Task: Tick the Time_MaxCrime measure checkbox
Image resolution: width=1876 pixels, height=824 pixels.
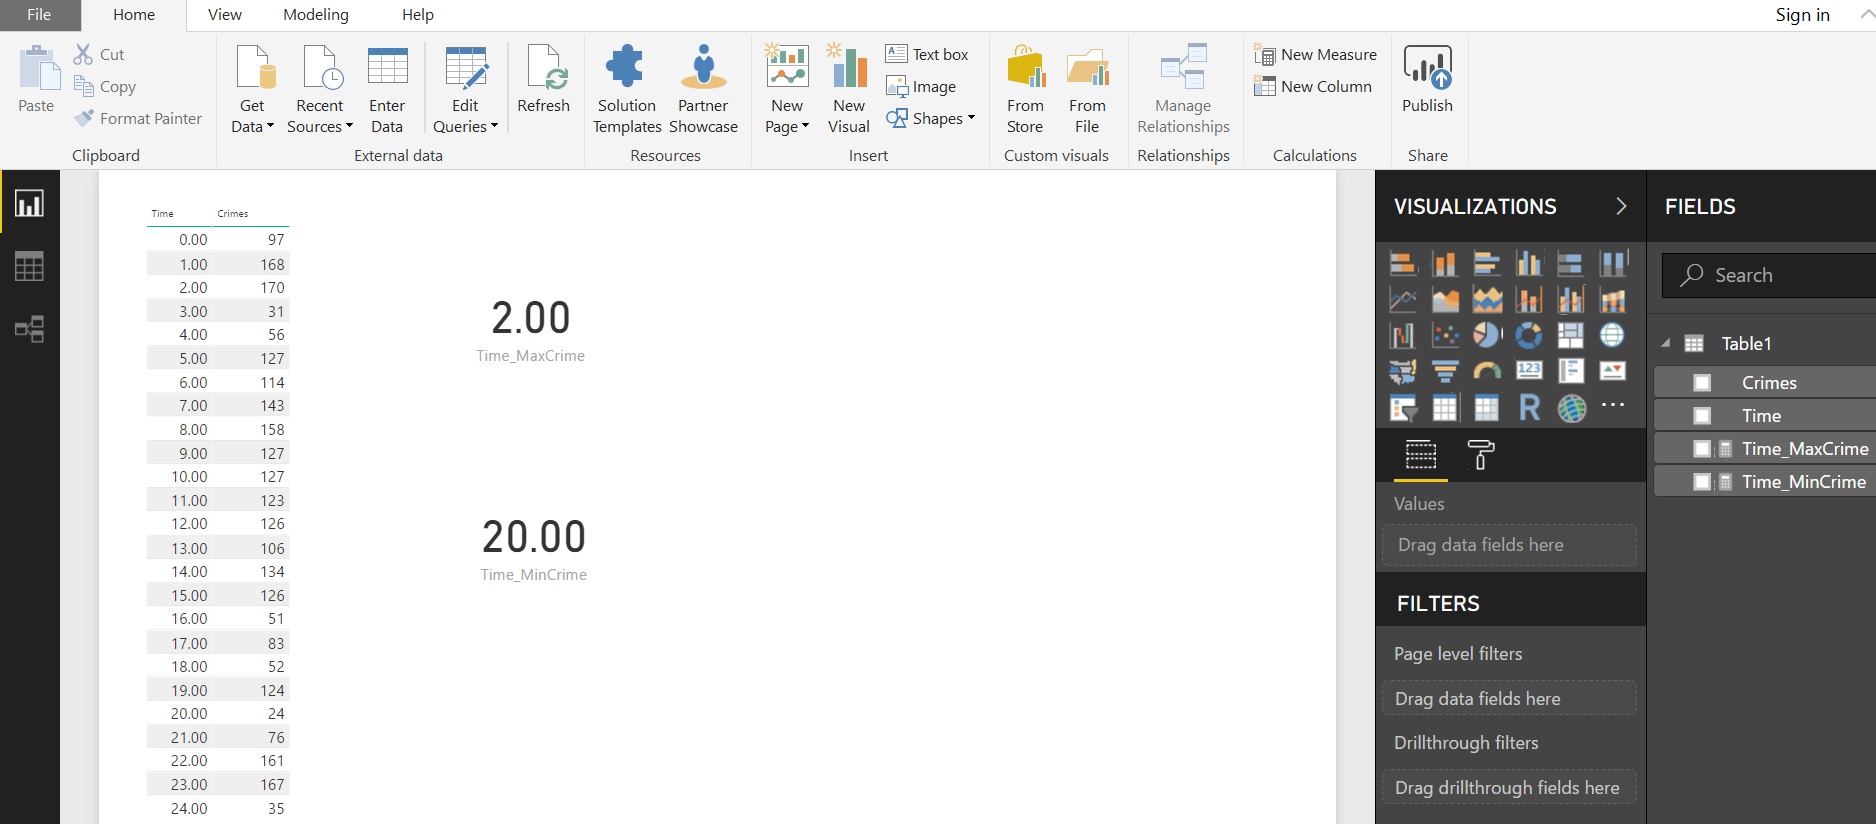Action: coord(1702,449)
